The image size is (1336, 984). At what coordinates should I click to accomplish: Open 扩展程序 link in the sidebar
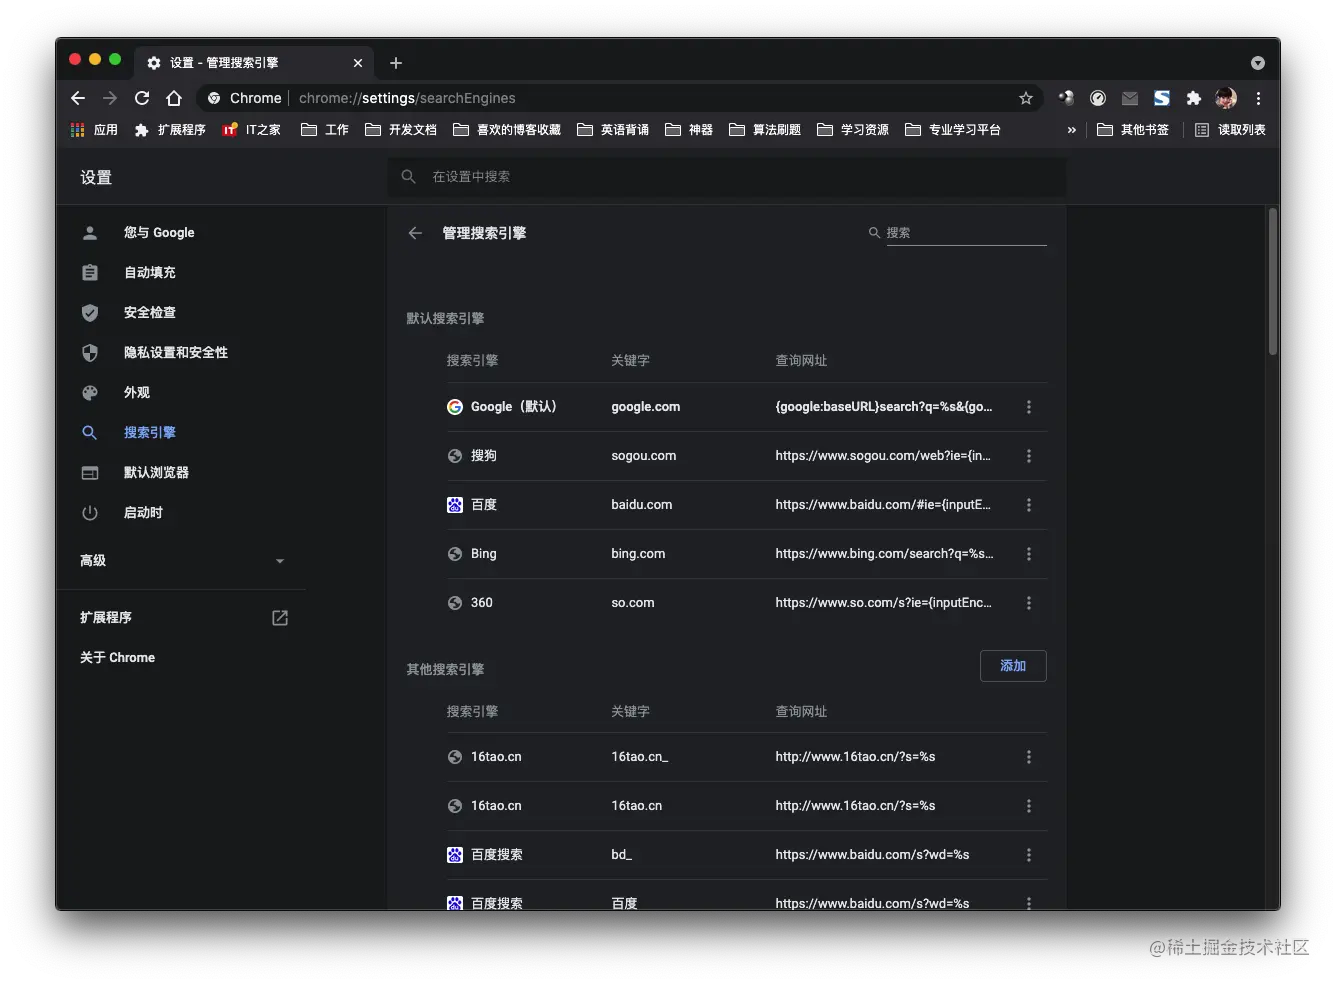(x=182, y=618)
